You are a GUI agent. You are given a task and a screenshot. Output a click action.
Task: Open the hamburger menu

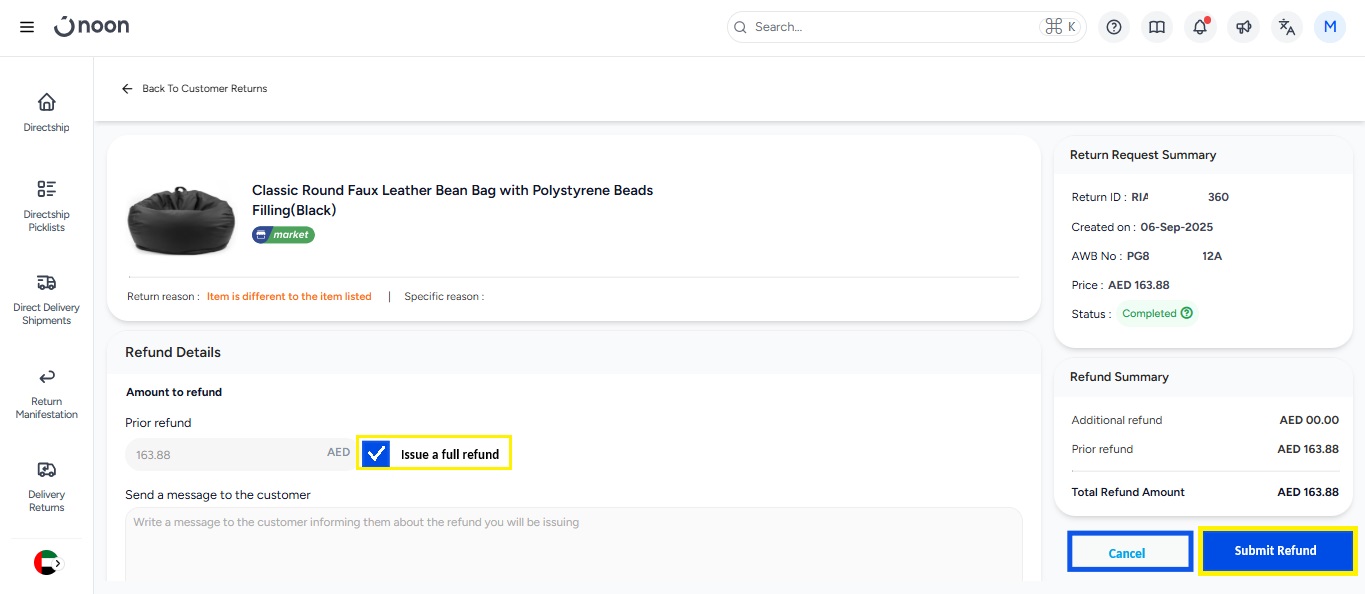coord(27,27)
